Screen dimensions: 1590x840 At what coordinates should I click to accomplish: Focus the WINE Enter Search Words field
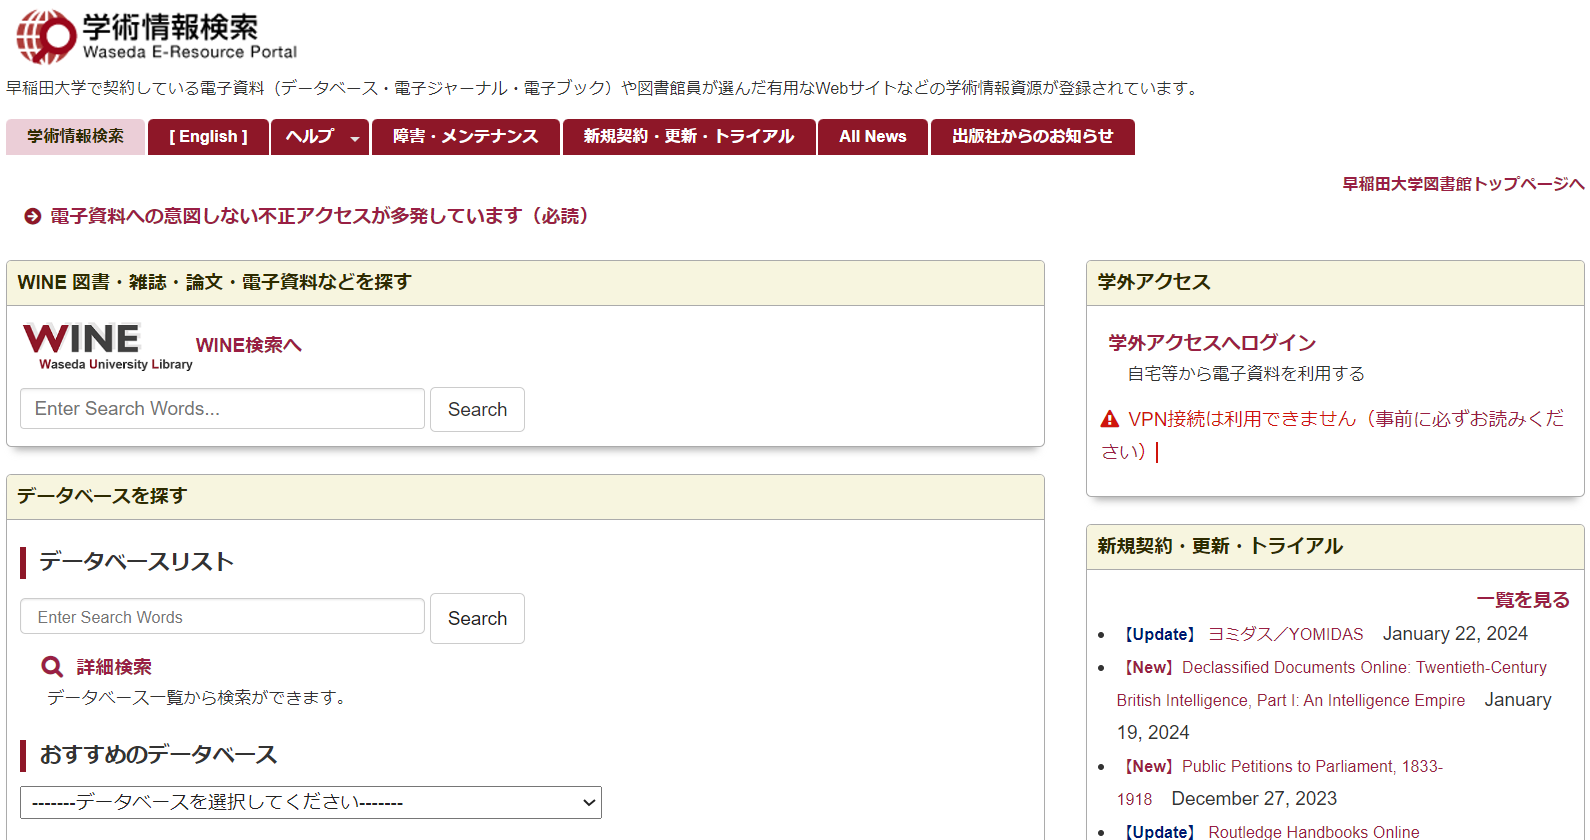222,409
